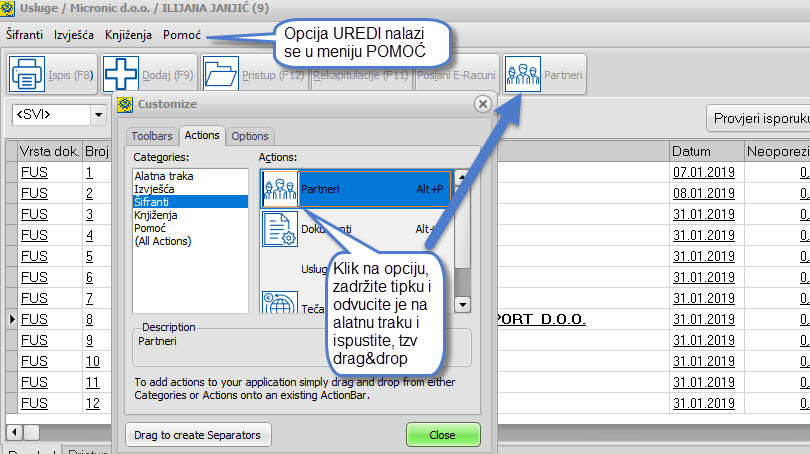Click the Dodaj (F9) plus icon
The height and width of the screenshot is (454, 810).
pos(122,75)
